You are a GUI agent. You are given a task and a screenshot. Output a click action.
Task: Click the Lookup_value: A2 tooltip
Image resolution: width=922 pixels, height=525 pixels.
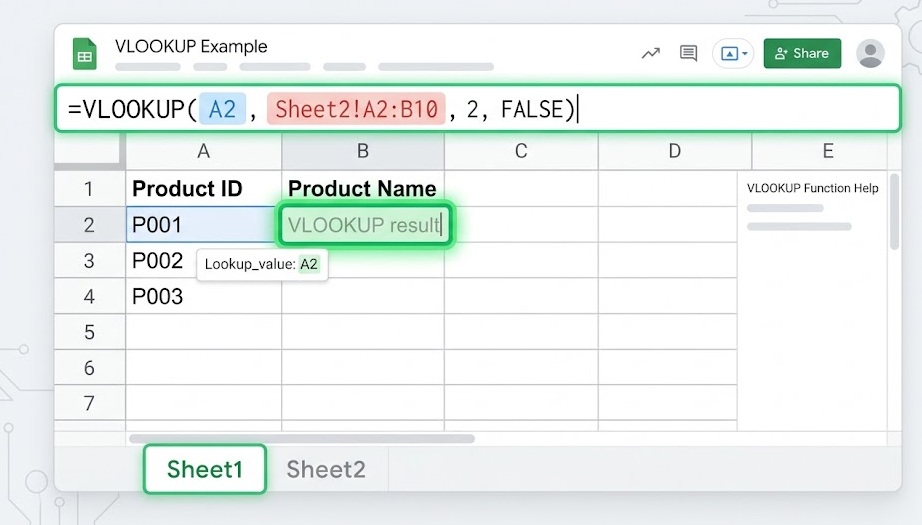coord(262,264)
